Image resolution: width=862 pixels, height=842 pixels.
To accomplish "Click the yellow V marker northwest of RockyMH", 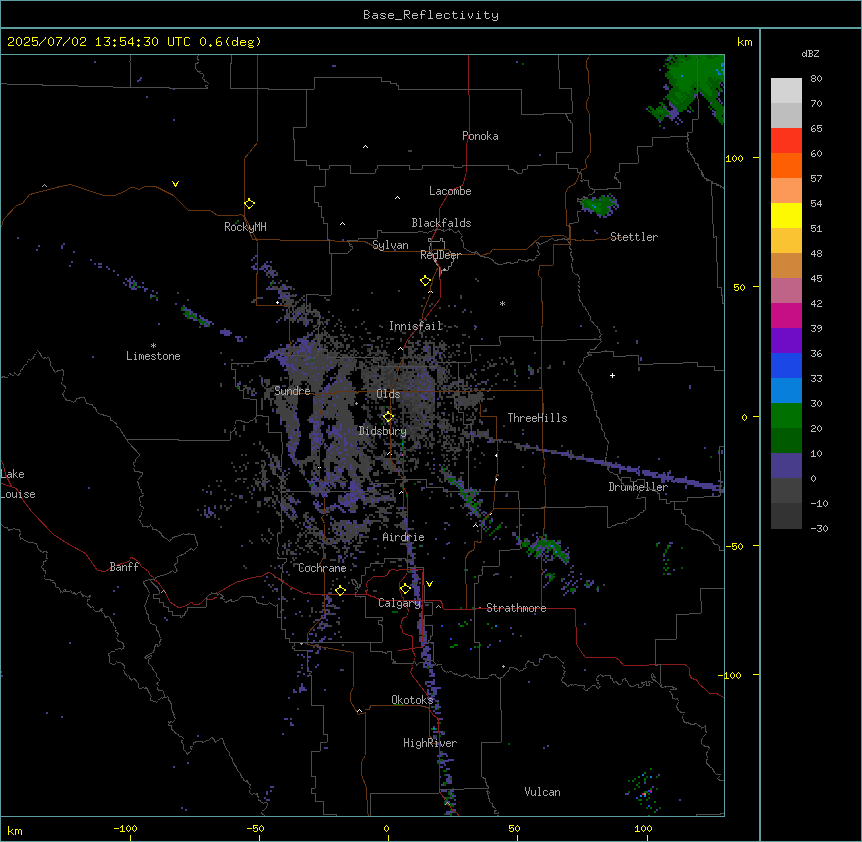I will 175,184.
